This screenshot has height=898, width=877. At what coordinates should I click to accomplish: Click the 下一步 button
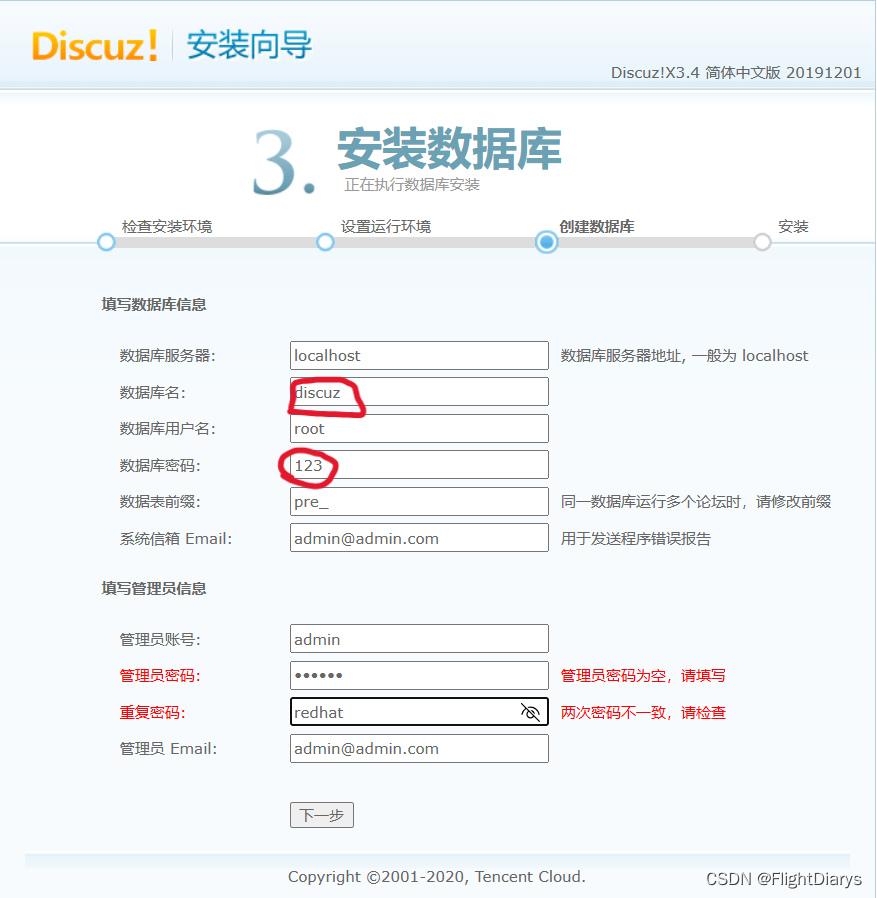[x=321, y=815]
